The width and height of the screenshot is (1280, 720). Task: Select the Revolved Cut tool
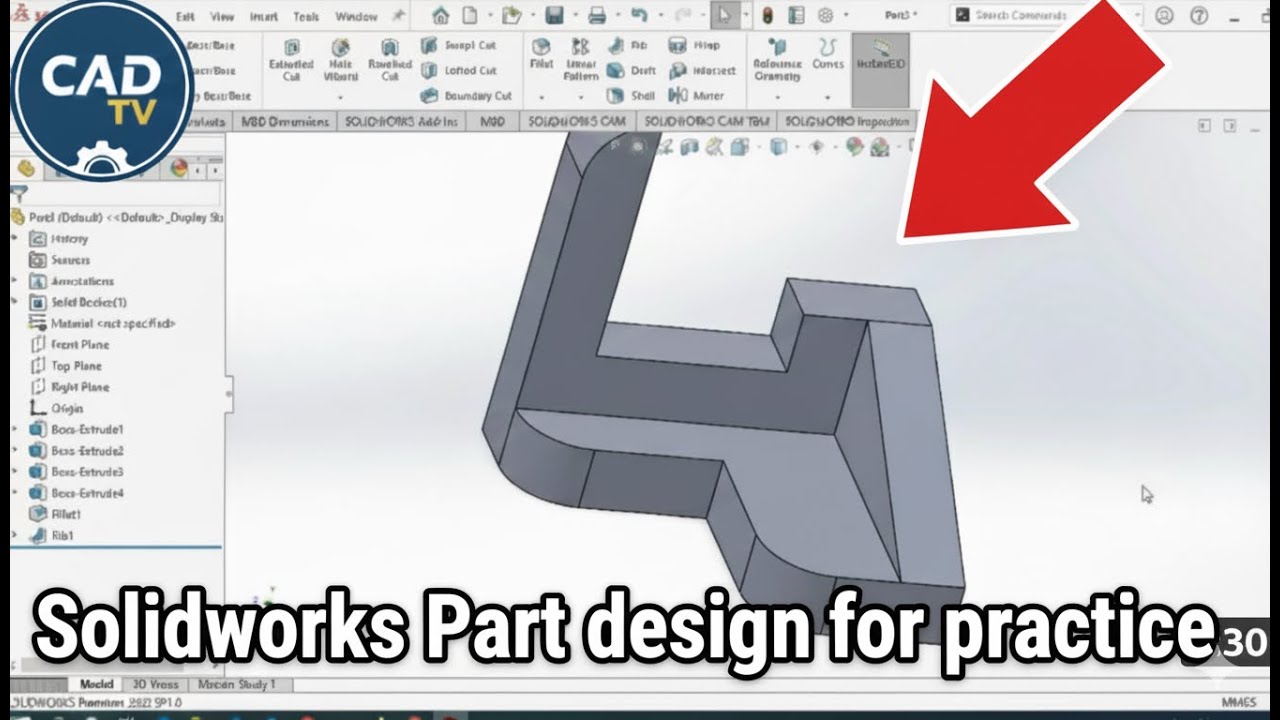[x=390, y=60]
